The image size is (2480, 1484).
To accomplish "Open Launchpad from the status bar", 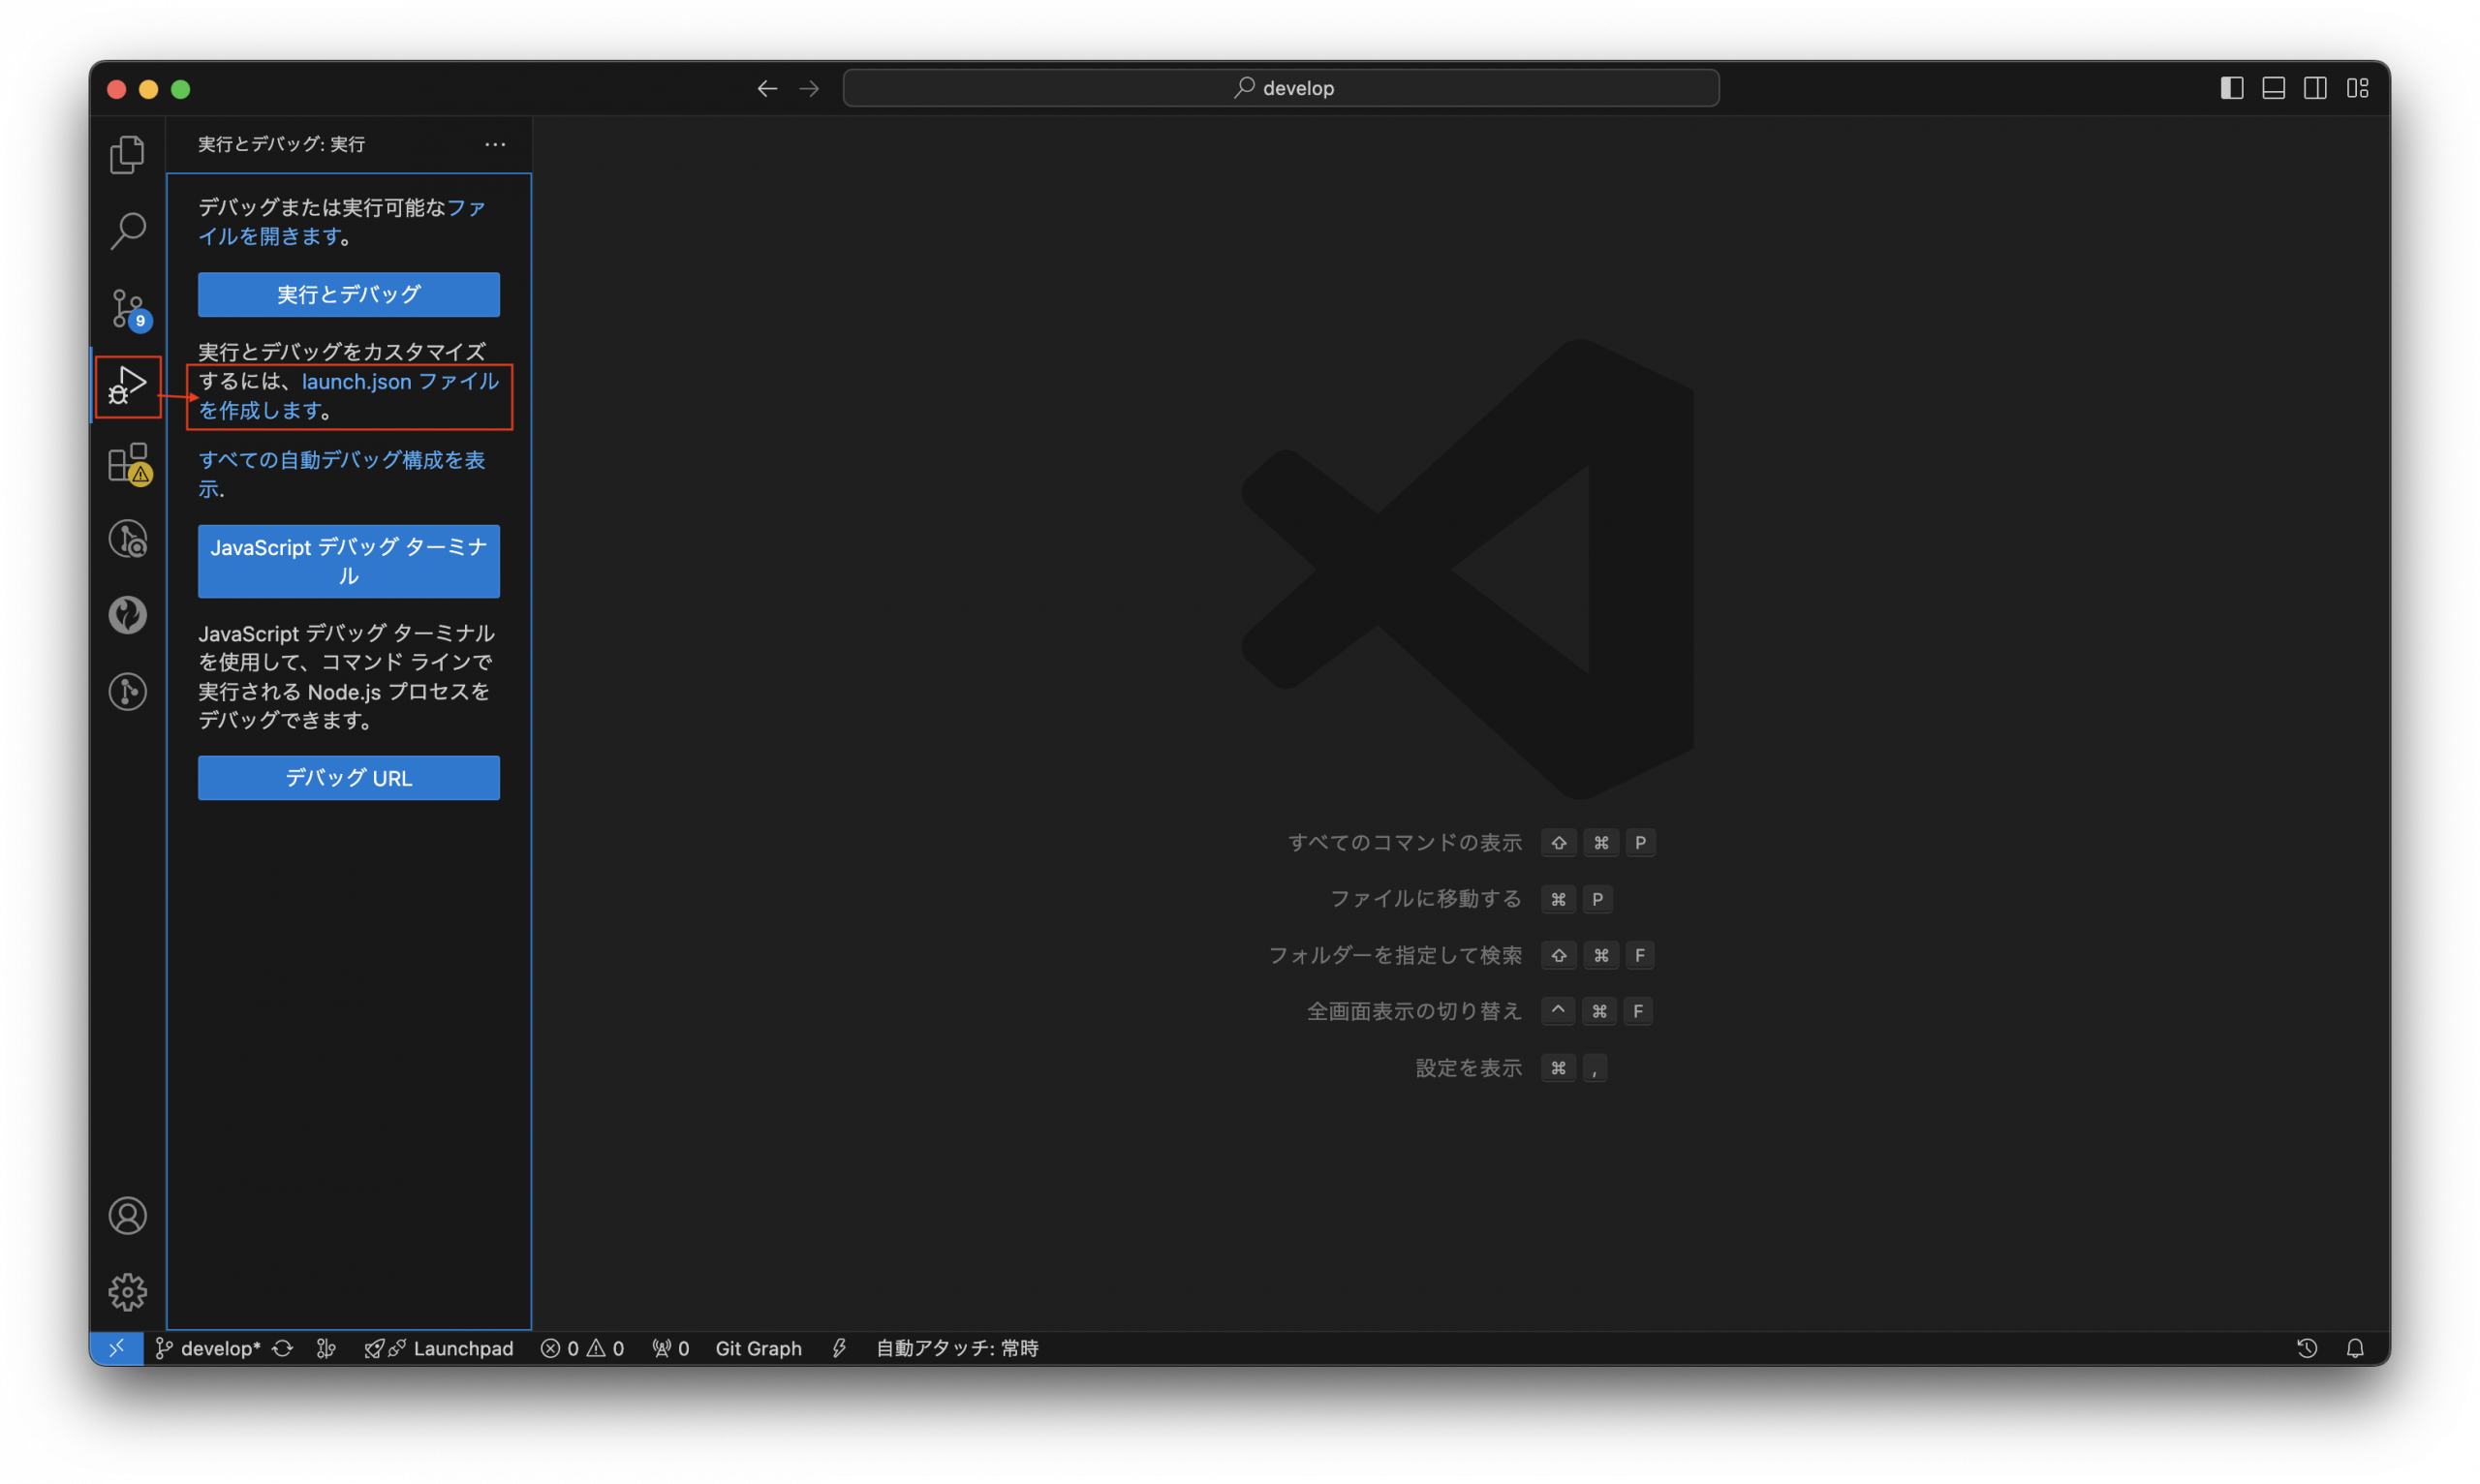I will pyautogui.click(x=439, y=1348).
